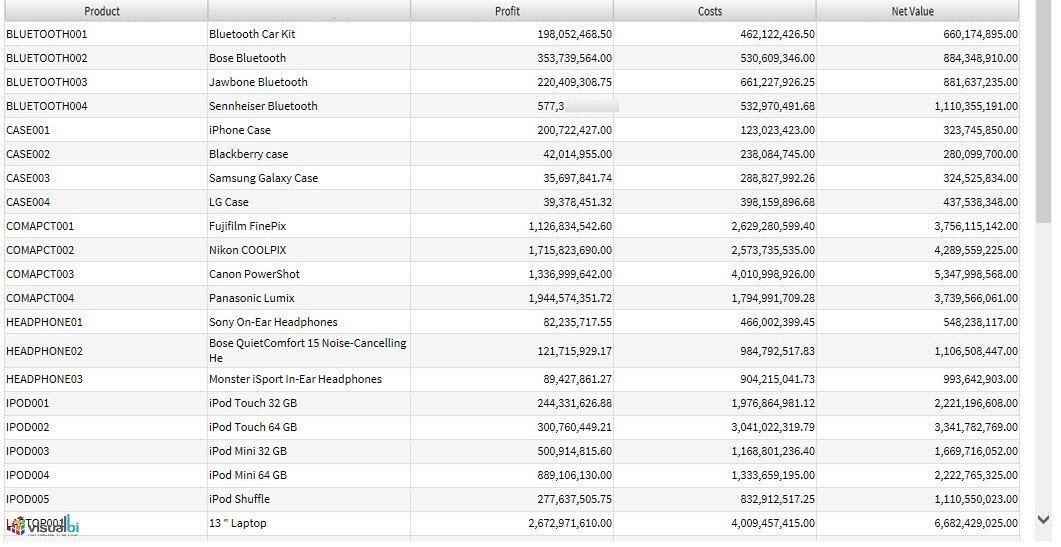Select the BLUETOOTH001 product cell

[x=46, y=34]
